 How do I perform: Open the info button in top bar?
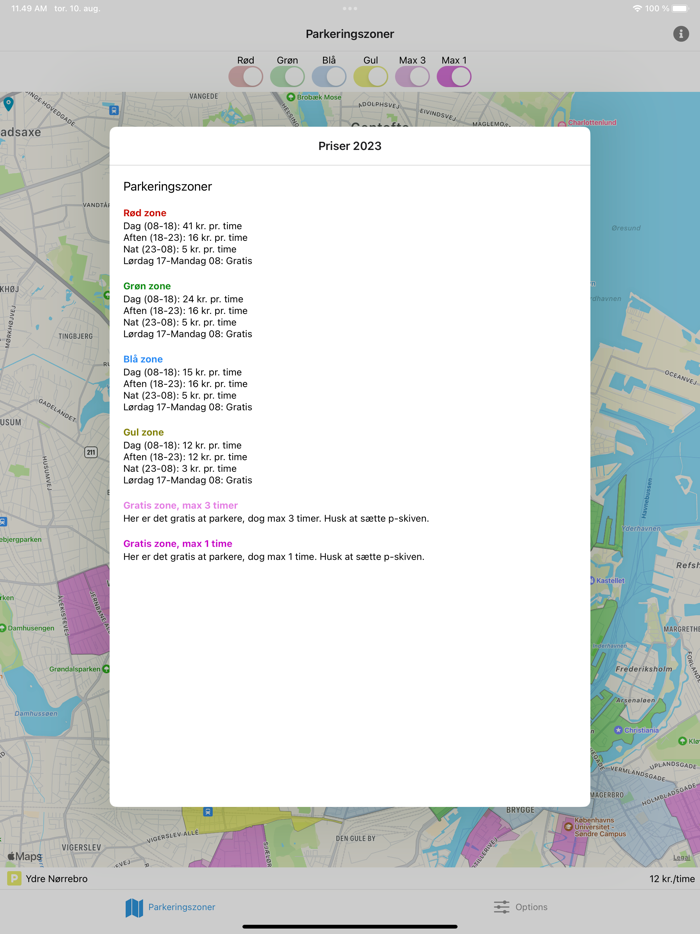[681, 34]
